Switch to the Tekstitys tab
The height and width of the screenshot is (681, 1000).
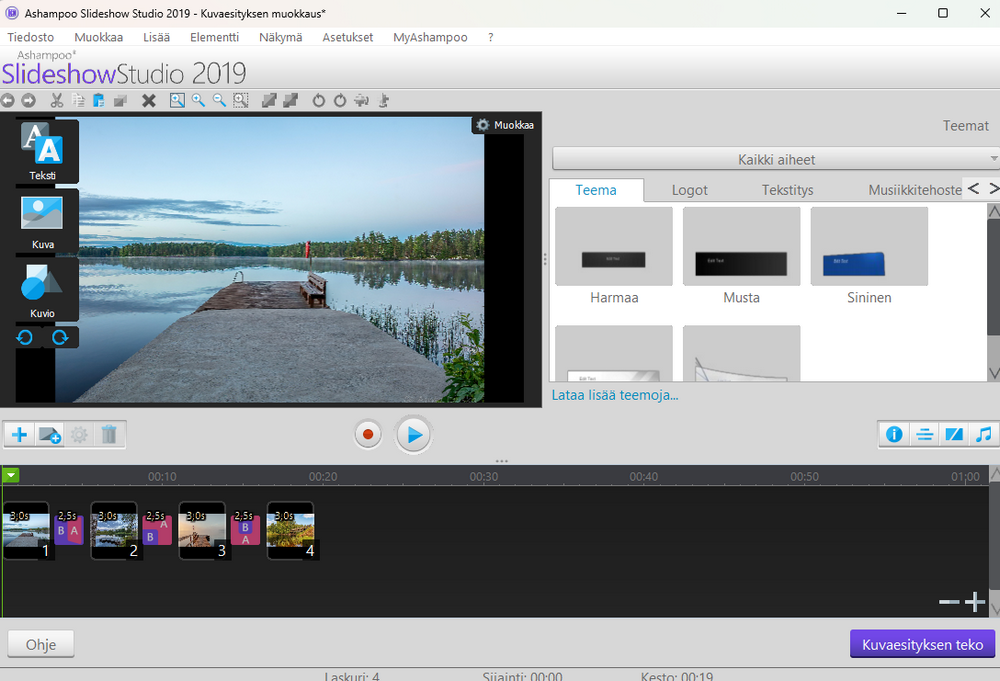coord(788,190)
